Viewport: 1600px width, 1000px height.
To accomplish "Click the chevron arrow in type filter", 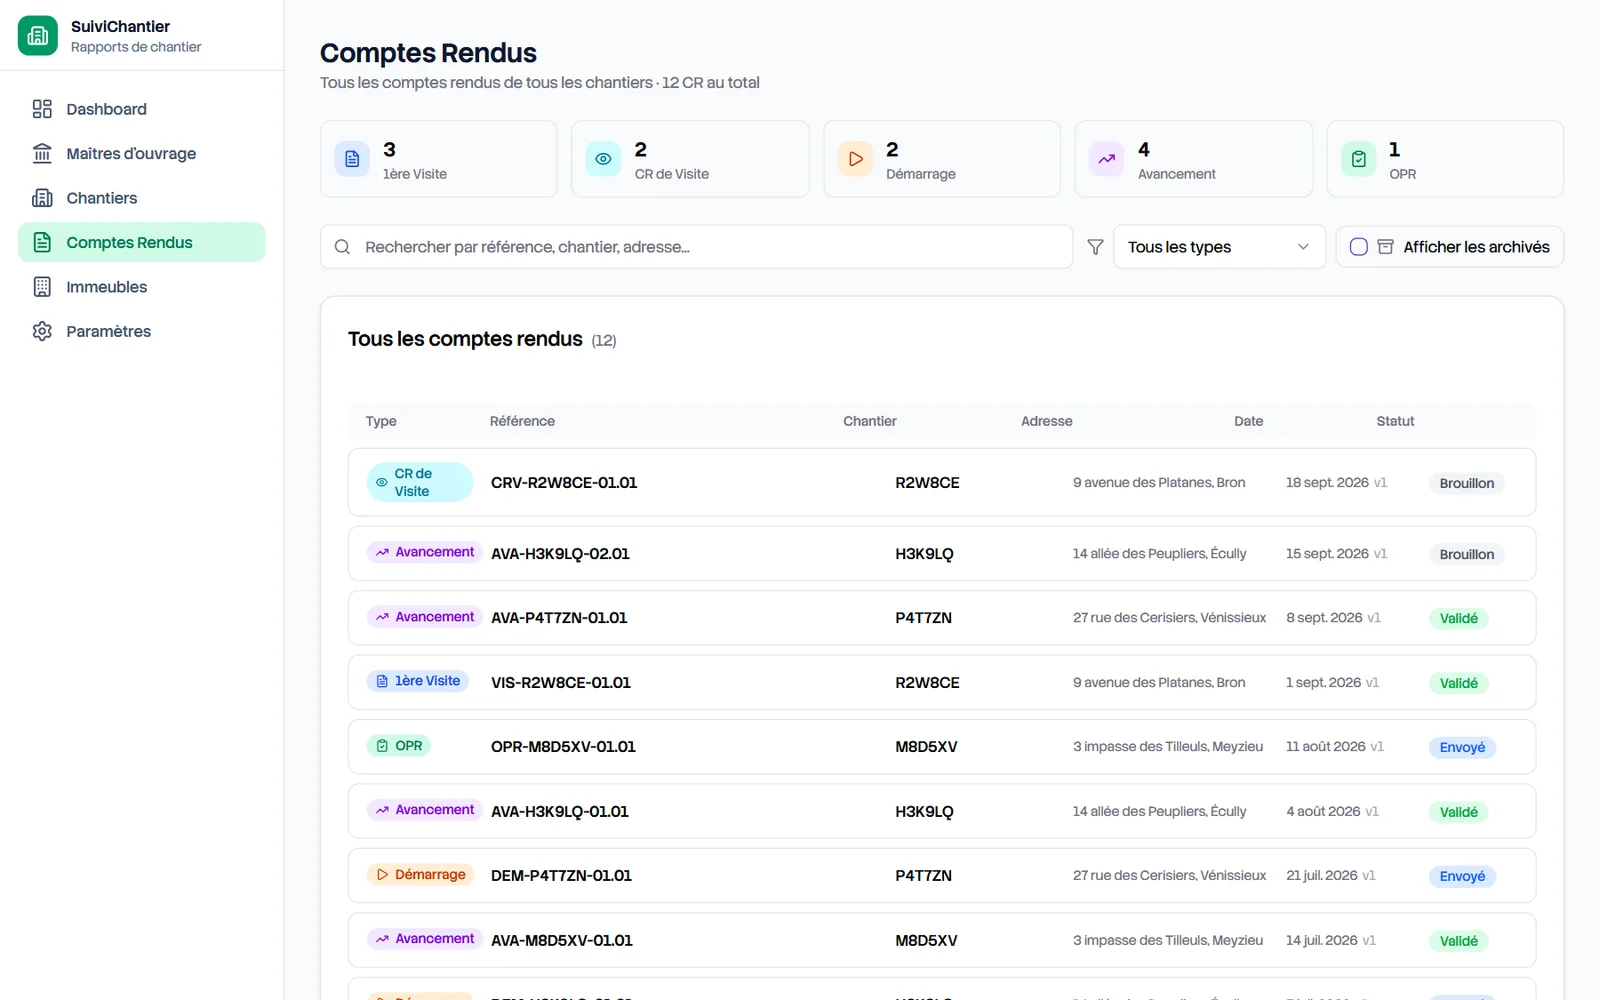I will point(1303,247).
